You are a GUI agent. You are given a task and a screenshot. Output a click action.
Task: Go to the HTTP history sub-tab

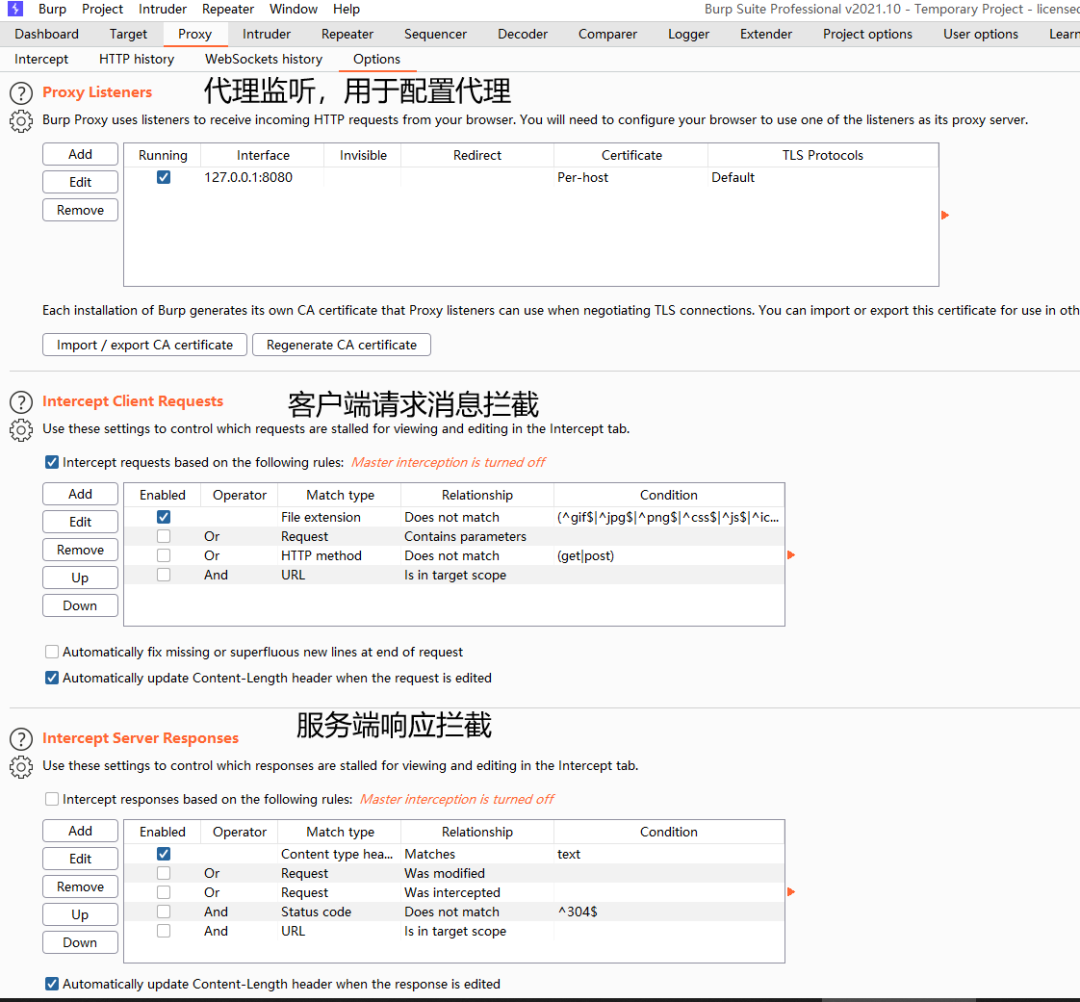(x=136, y=59)
